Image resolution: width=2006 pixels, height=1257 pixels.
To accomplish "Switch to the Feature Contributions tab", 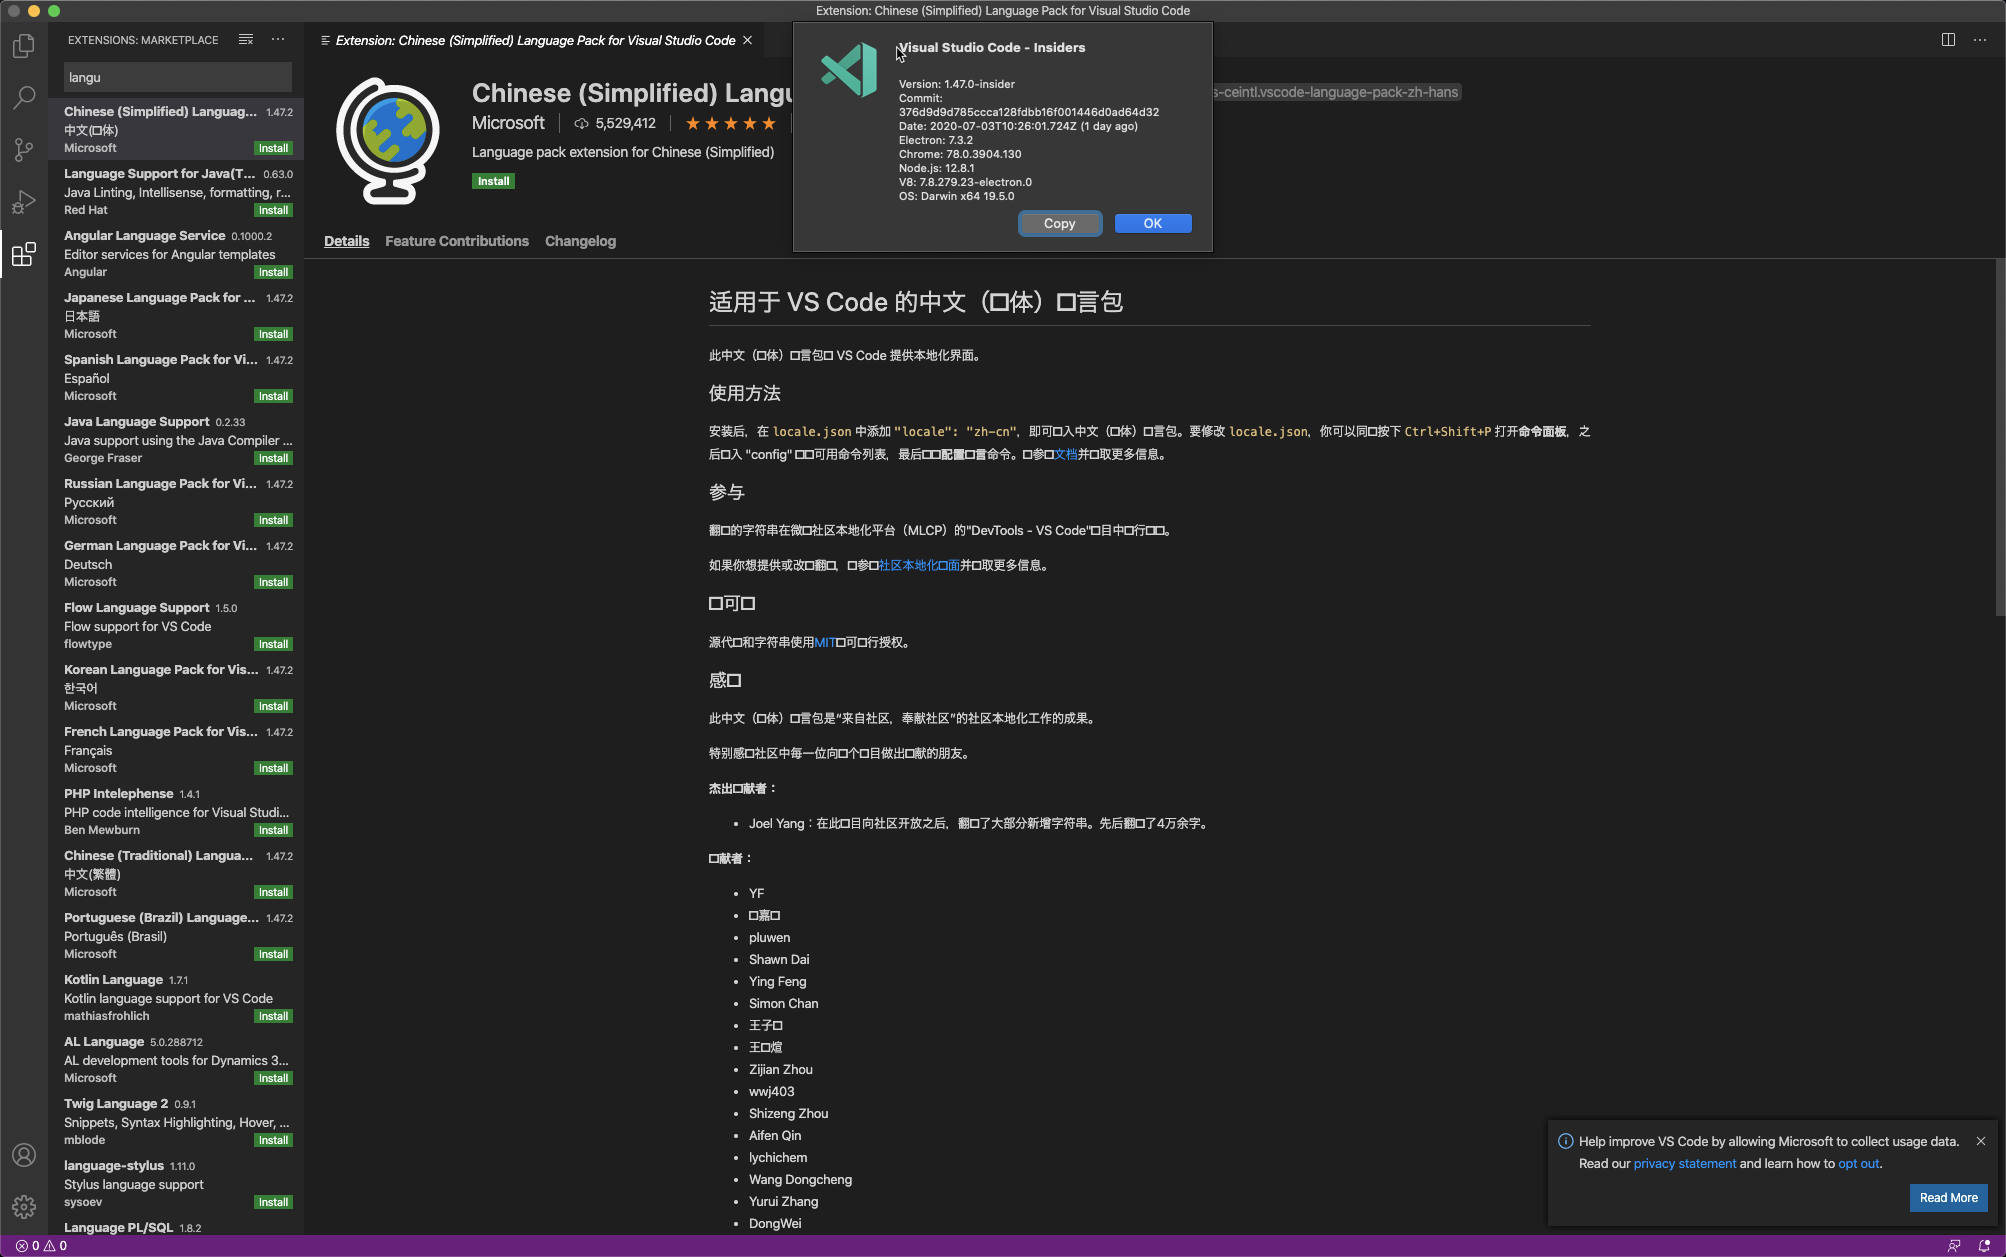I will [x=457, y=241].
